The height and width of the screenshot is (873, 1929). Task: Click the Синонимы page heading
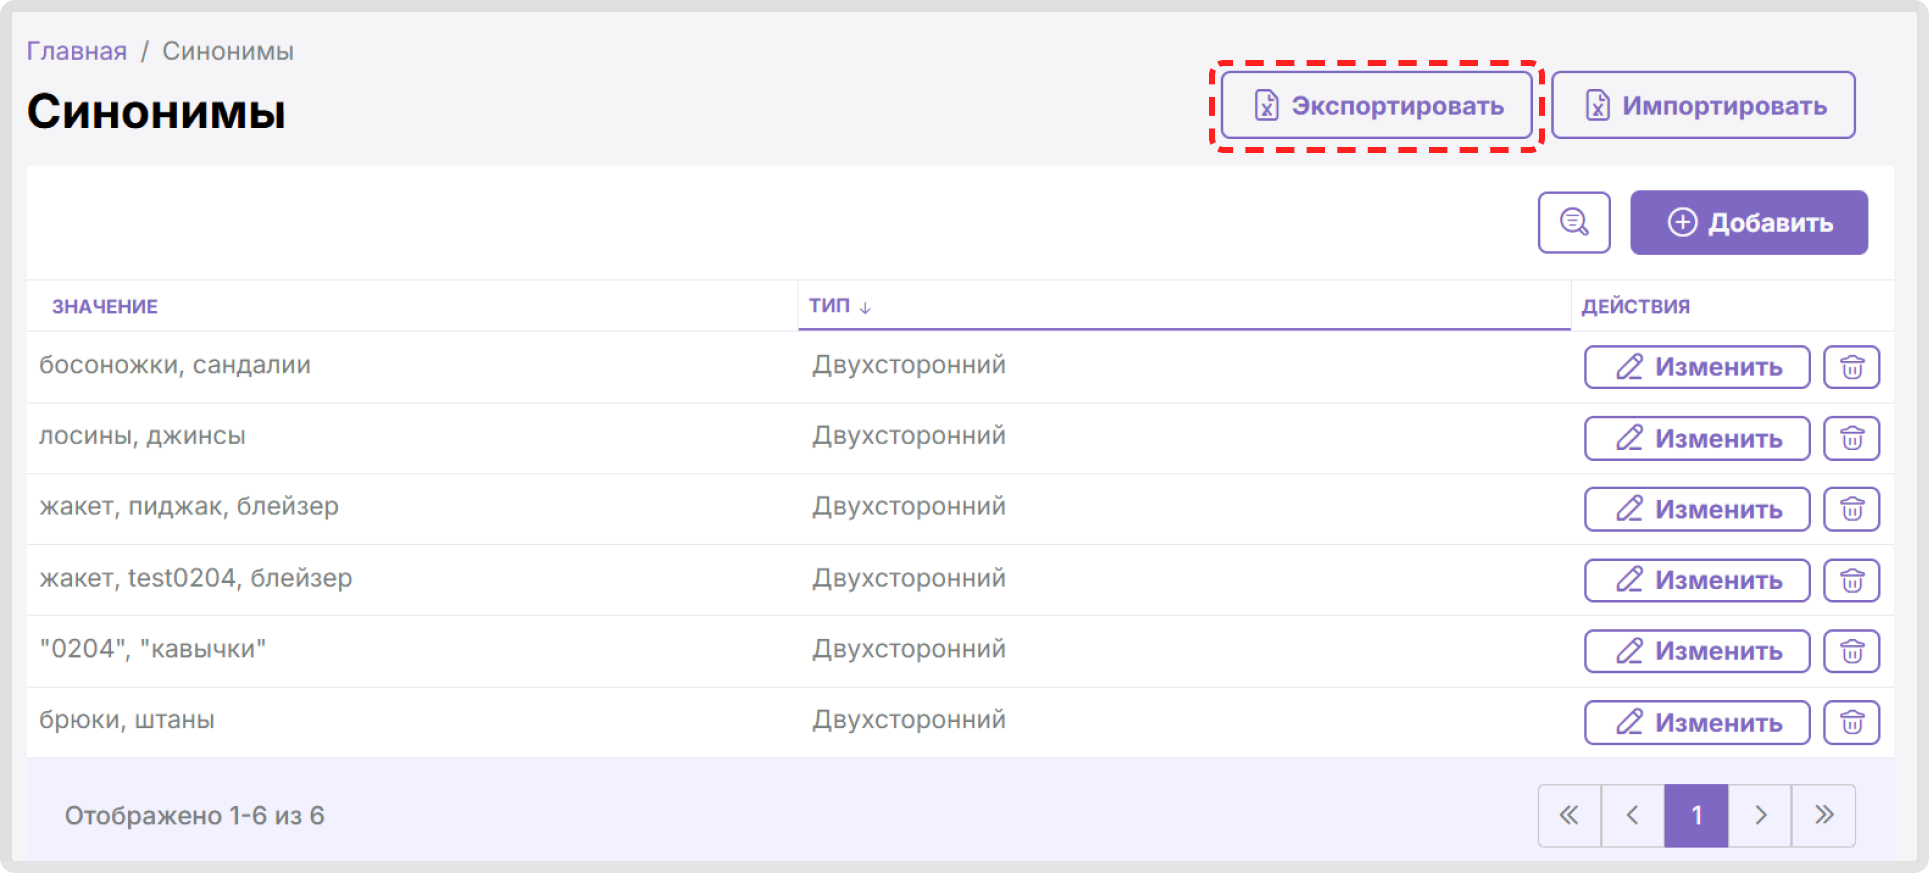(x=156, y=111)
